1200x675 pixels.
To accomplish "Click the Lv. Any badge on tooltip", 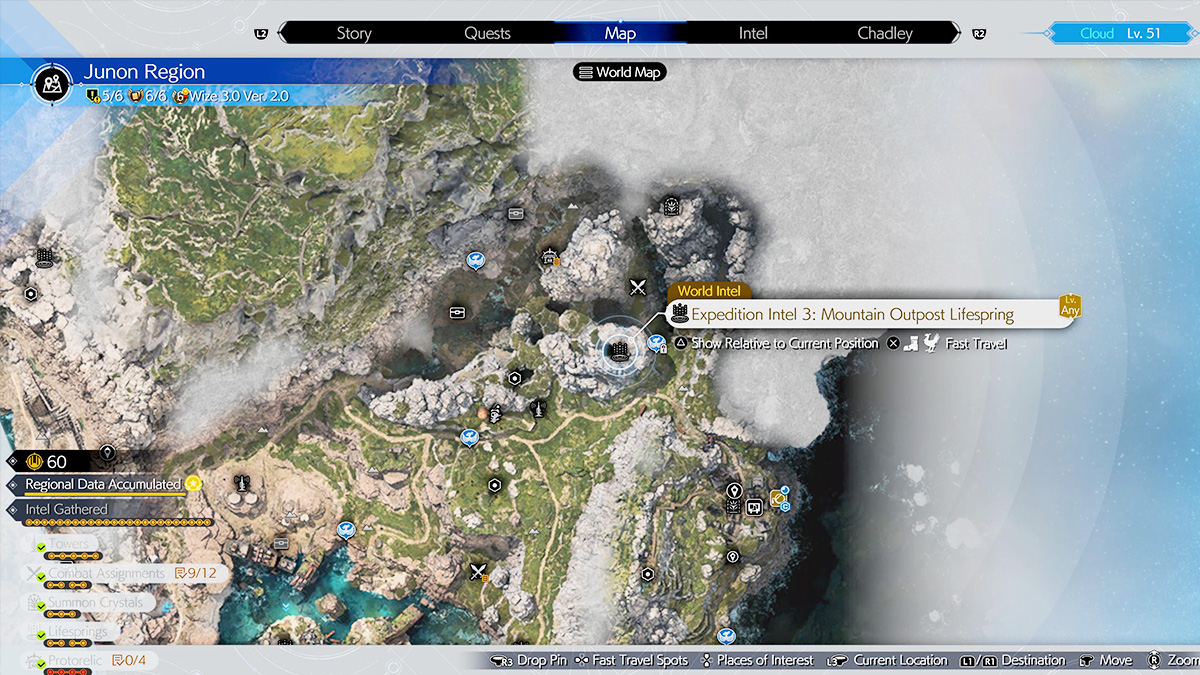I will coord(1070,306).
